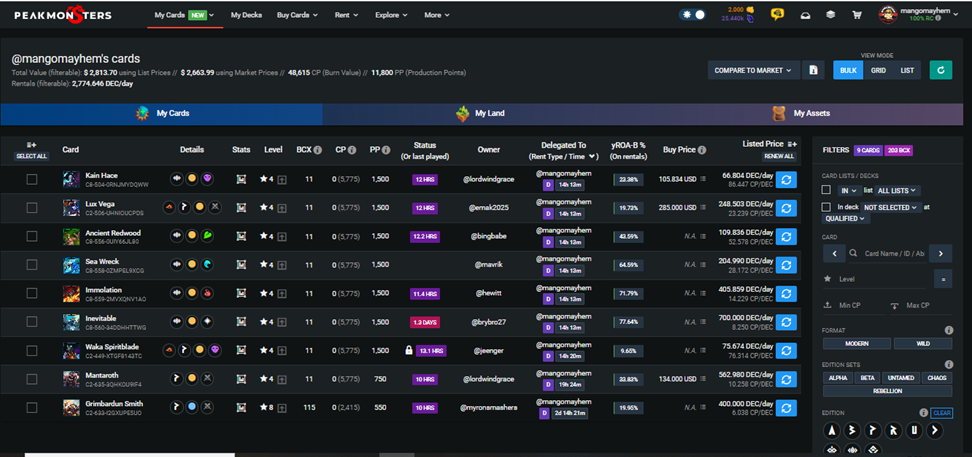
Task: Renew the Inevitable rental listing
Action: coord(785,322)
